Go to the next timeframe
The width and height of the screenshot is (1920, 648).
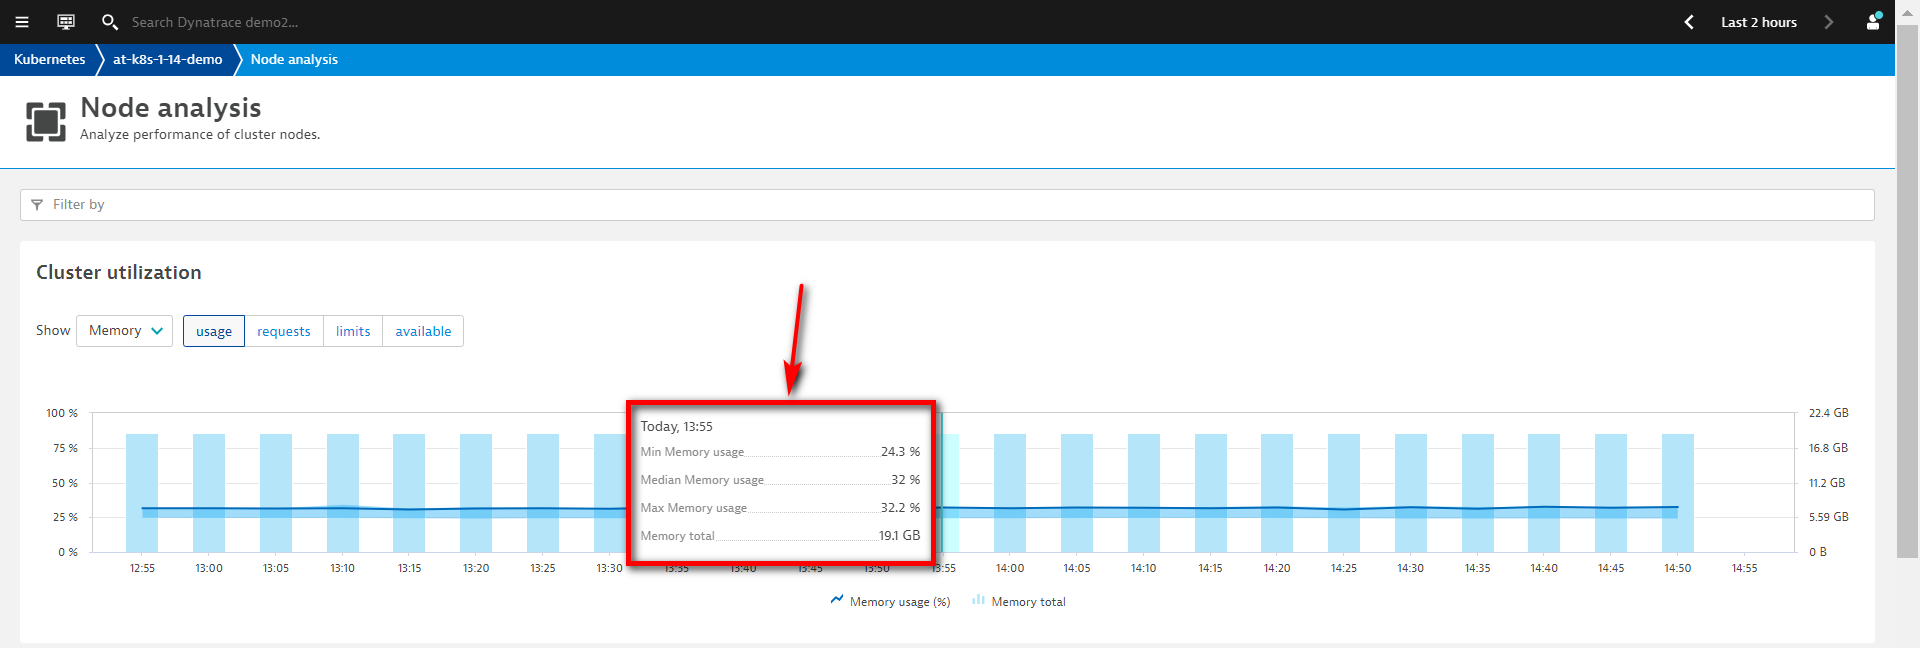tap(1829, 22)
